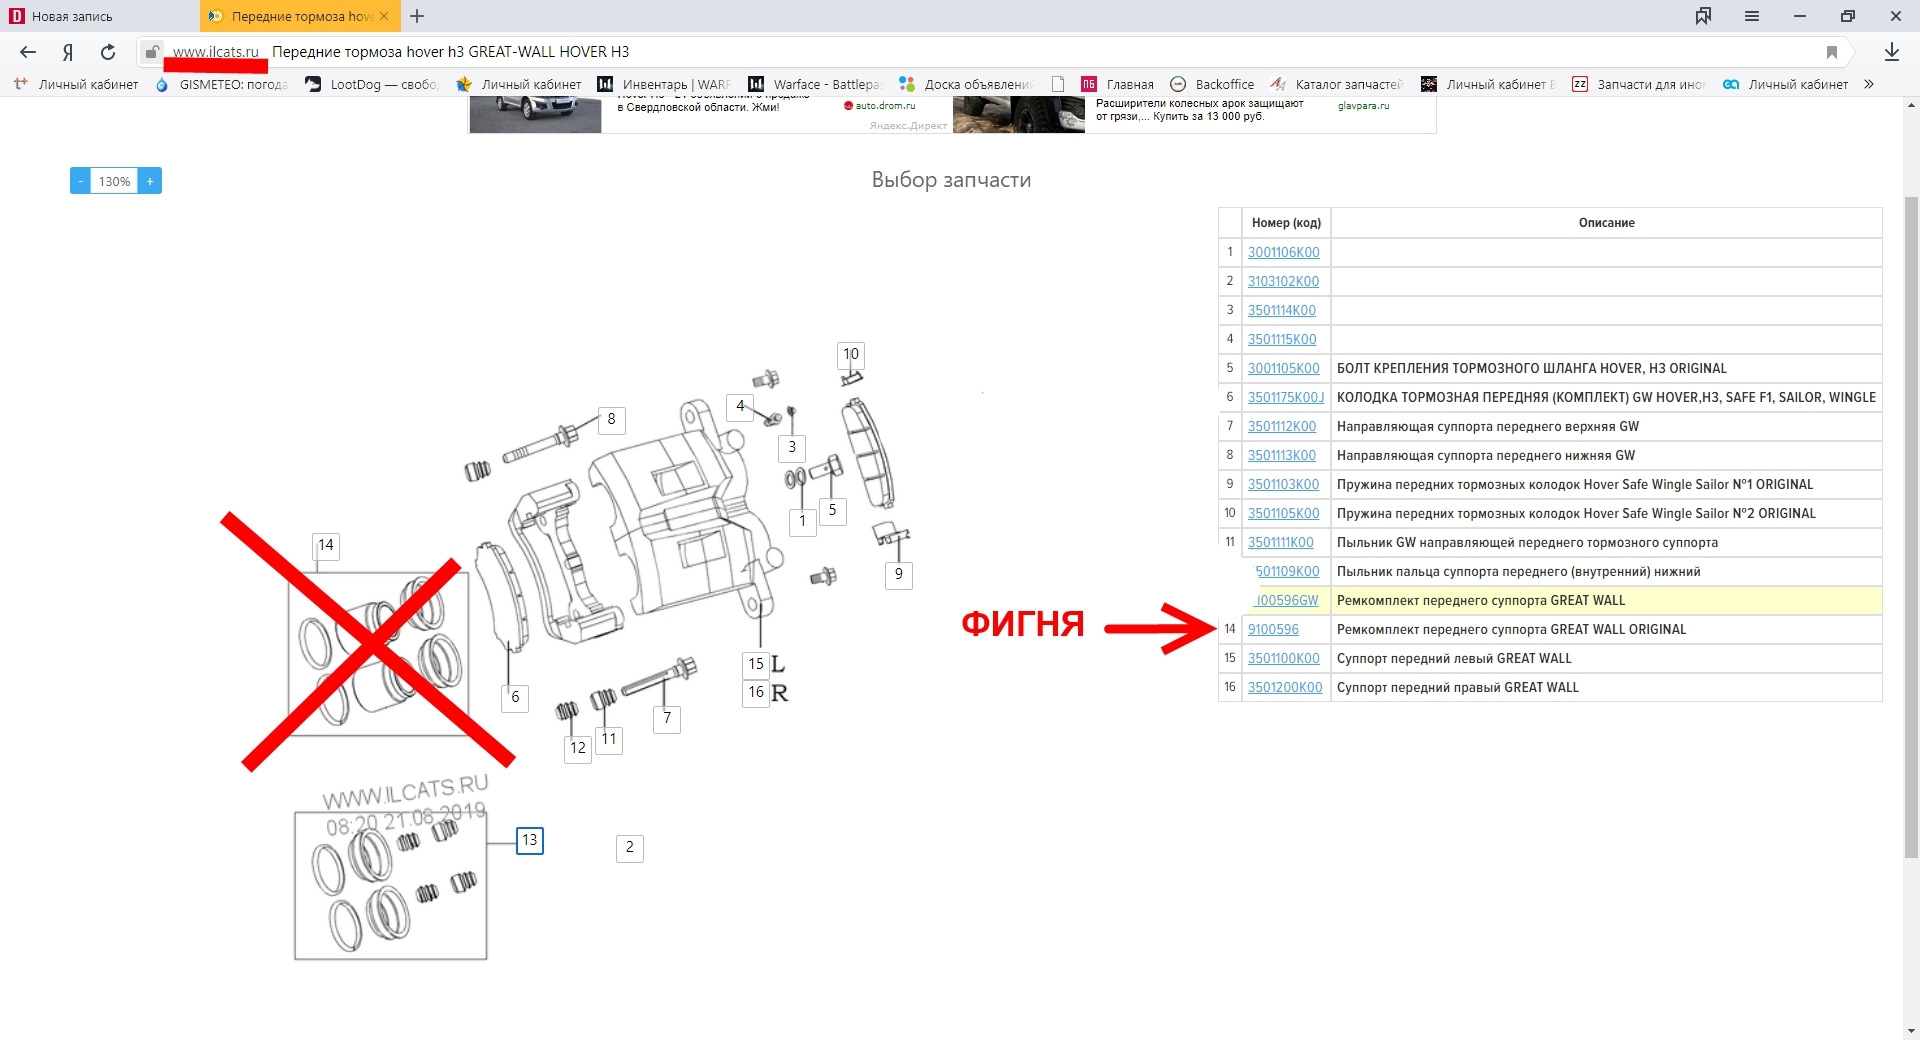Open part number 3001105K00 link
Screen dimensions: 1920x1040
tap(1283, 368)
